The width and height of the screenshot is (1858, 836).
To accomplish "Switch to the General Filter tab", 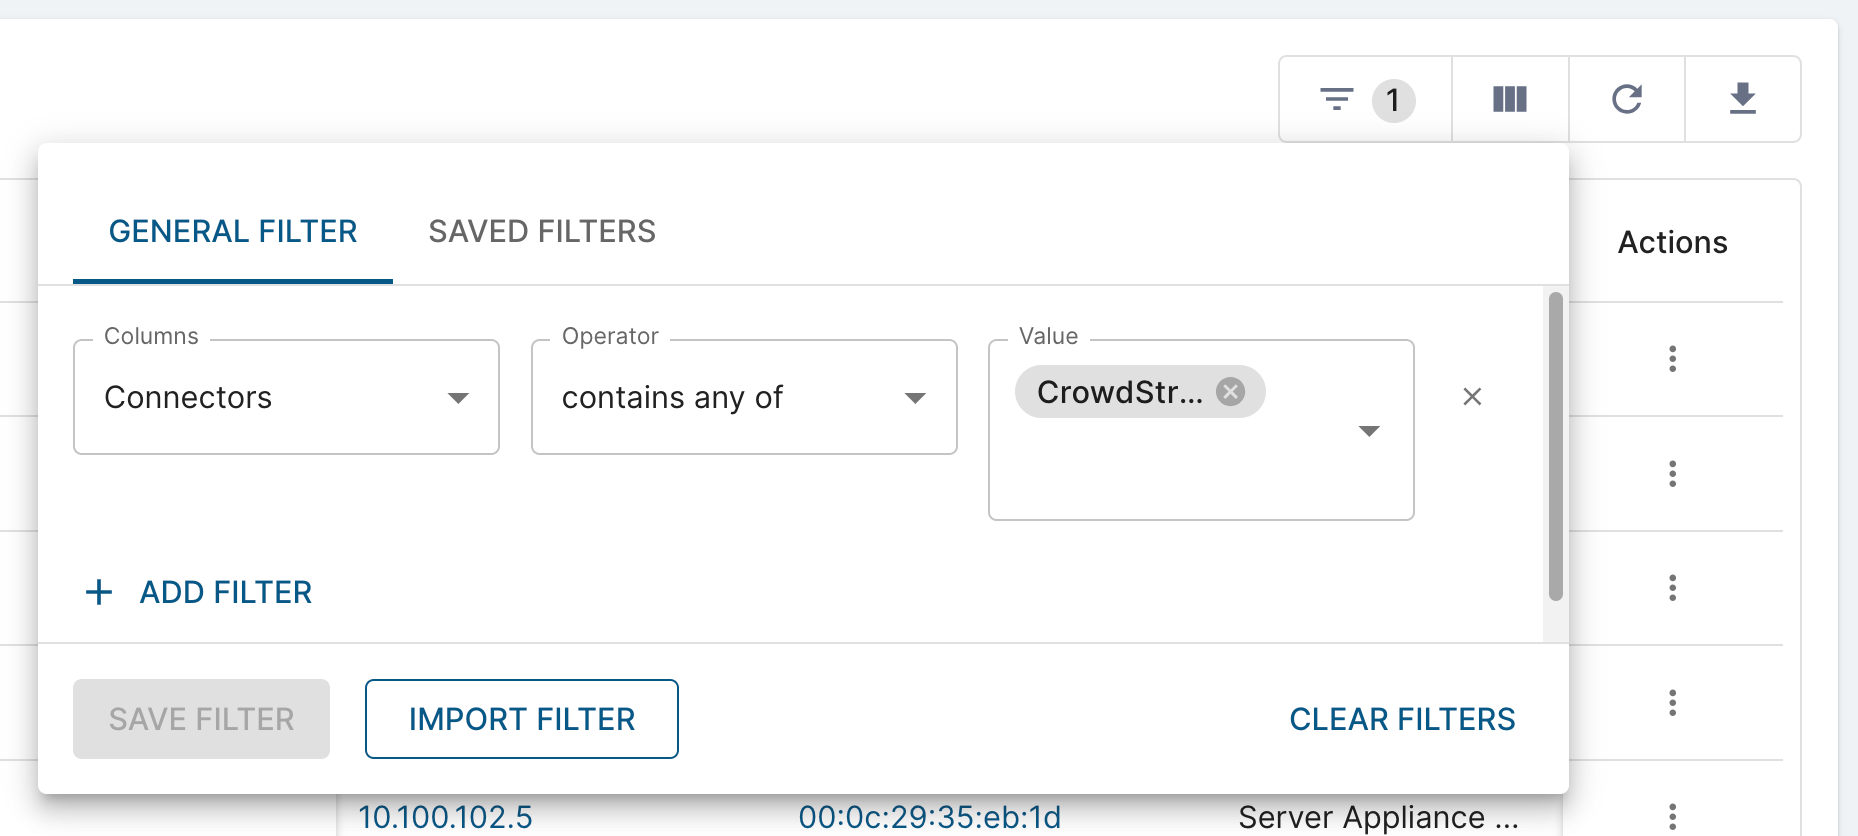I will (233, 232).
